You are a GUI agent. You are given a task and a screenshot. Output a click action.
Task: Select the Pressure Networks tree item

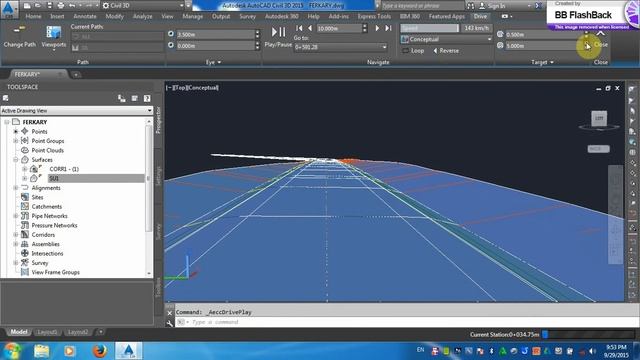(x=54, y=225)
